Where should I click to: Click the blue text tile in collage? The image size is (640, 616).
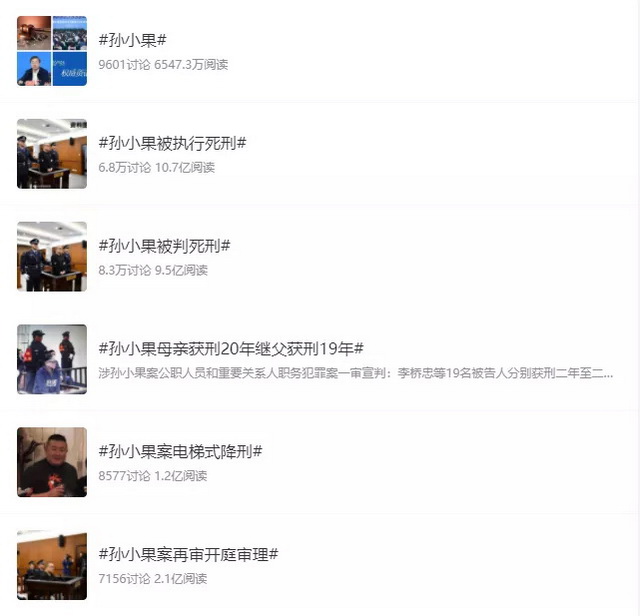pos(70,69)
